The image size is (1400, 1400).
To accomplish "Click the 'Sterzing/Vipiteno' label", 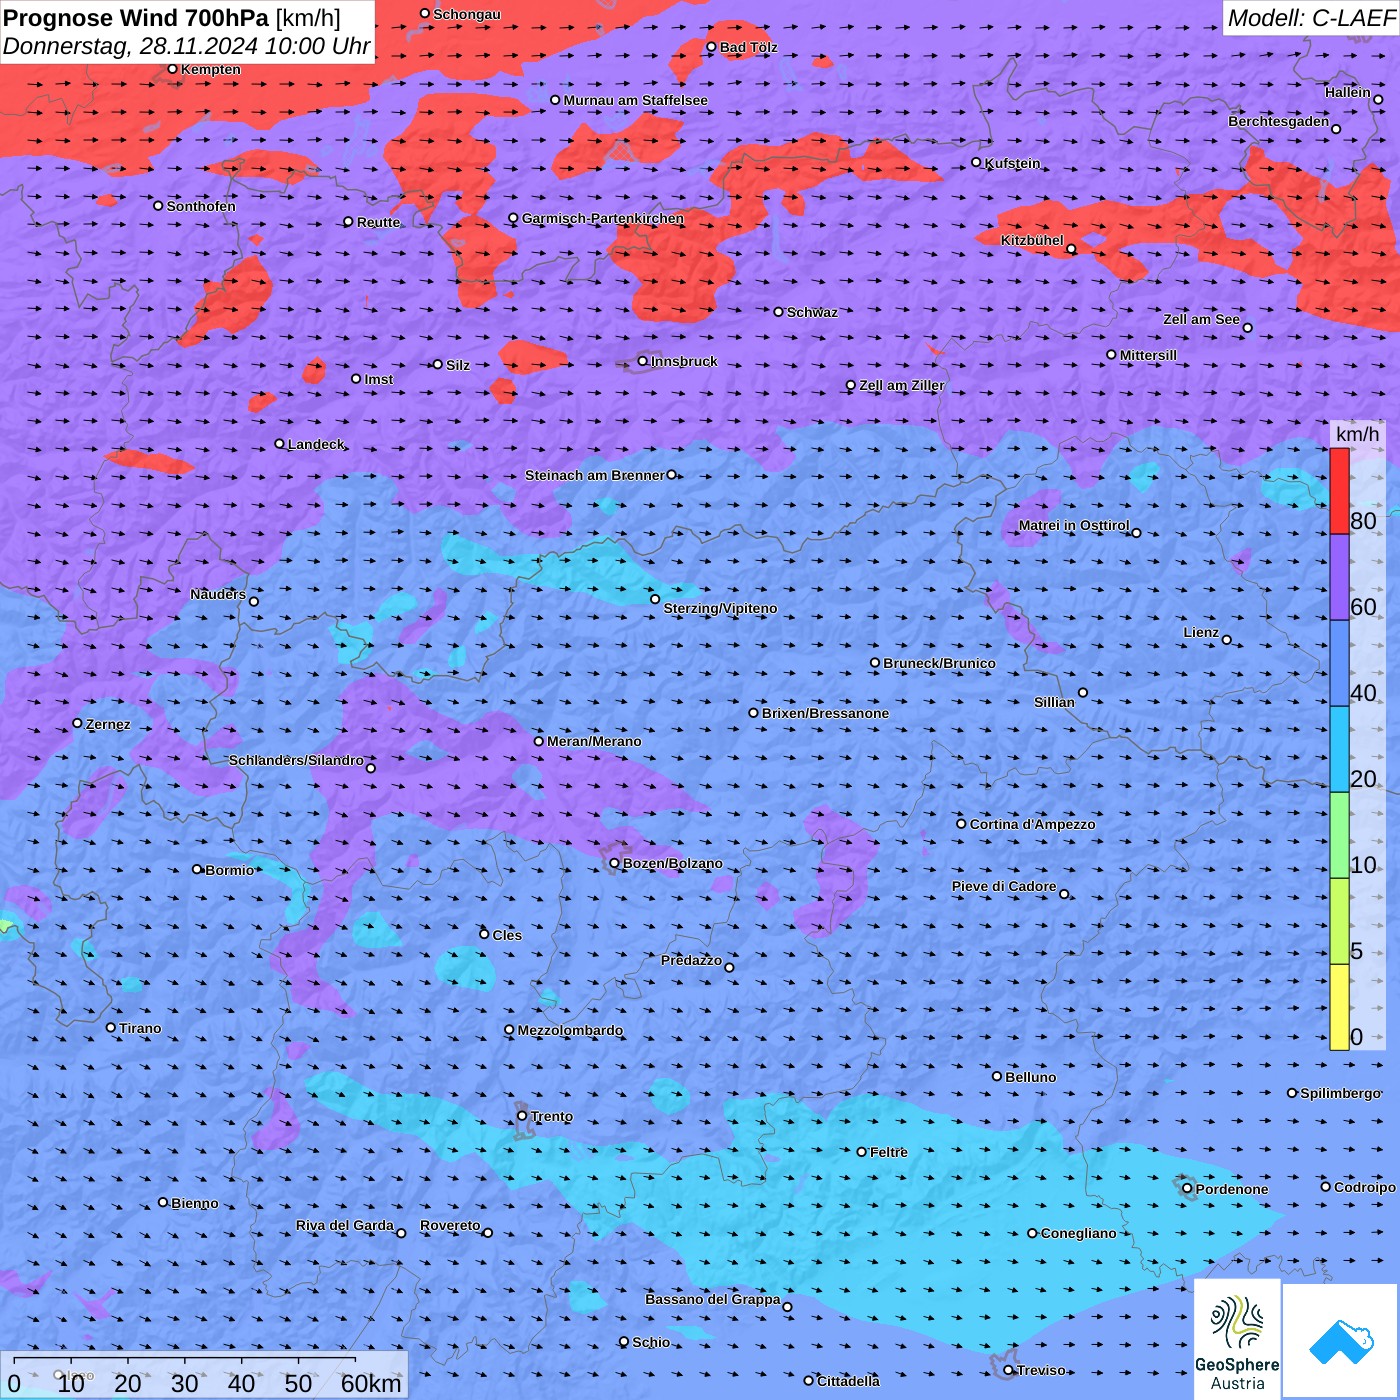I will click(x=720, y=608).
